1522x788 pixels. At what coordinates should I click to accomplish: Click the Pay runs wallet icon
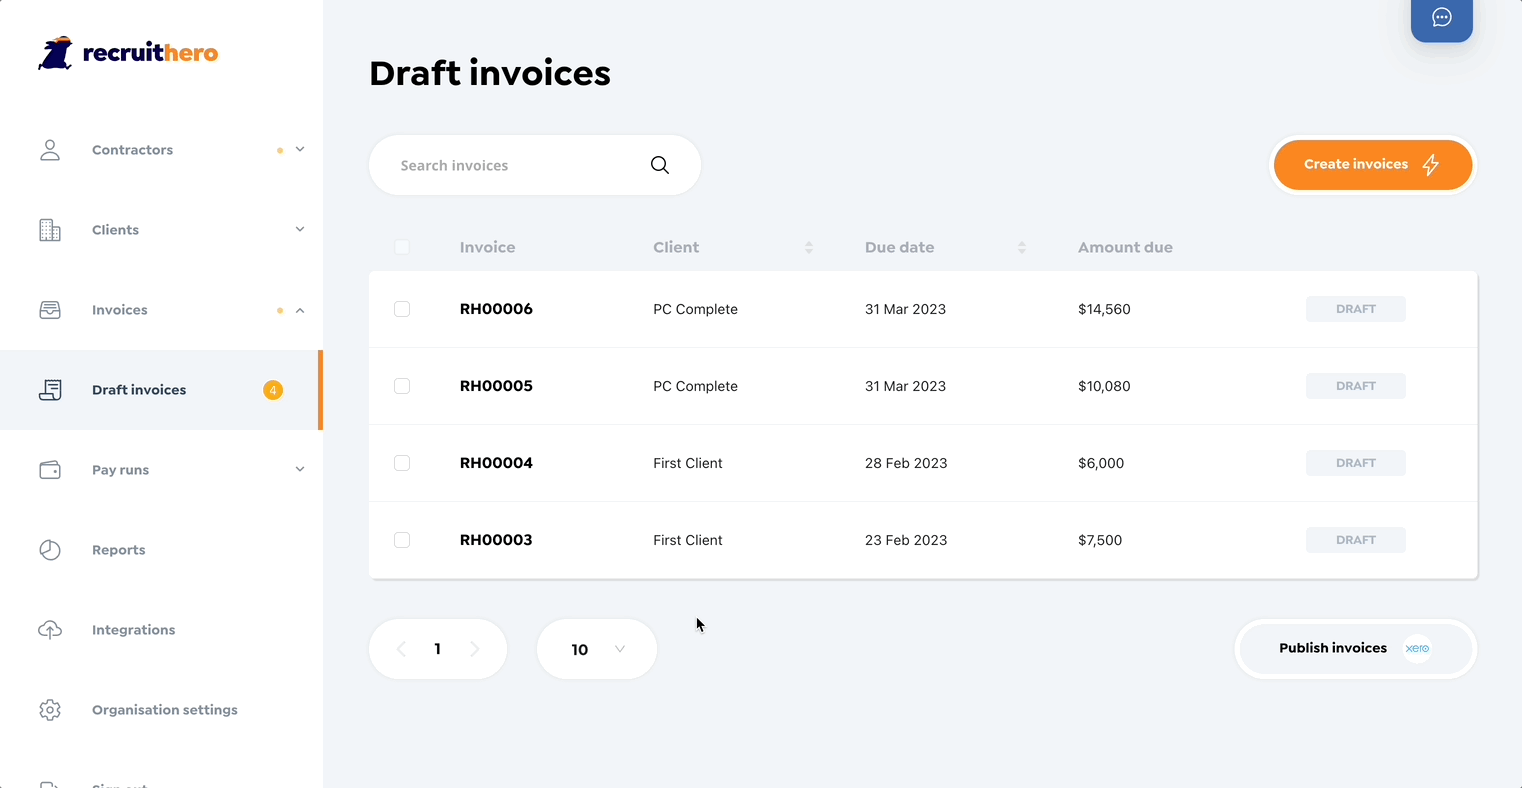click(50, 470)
